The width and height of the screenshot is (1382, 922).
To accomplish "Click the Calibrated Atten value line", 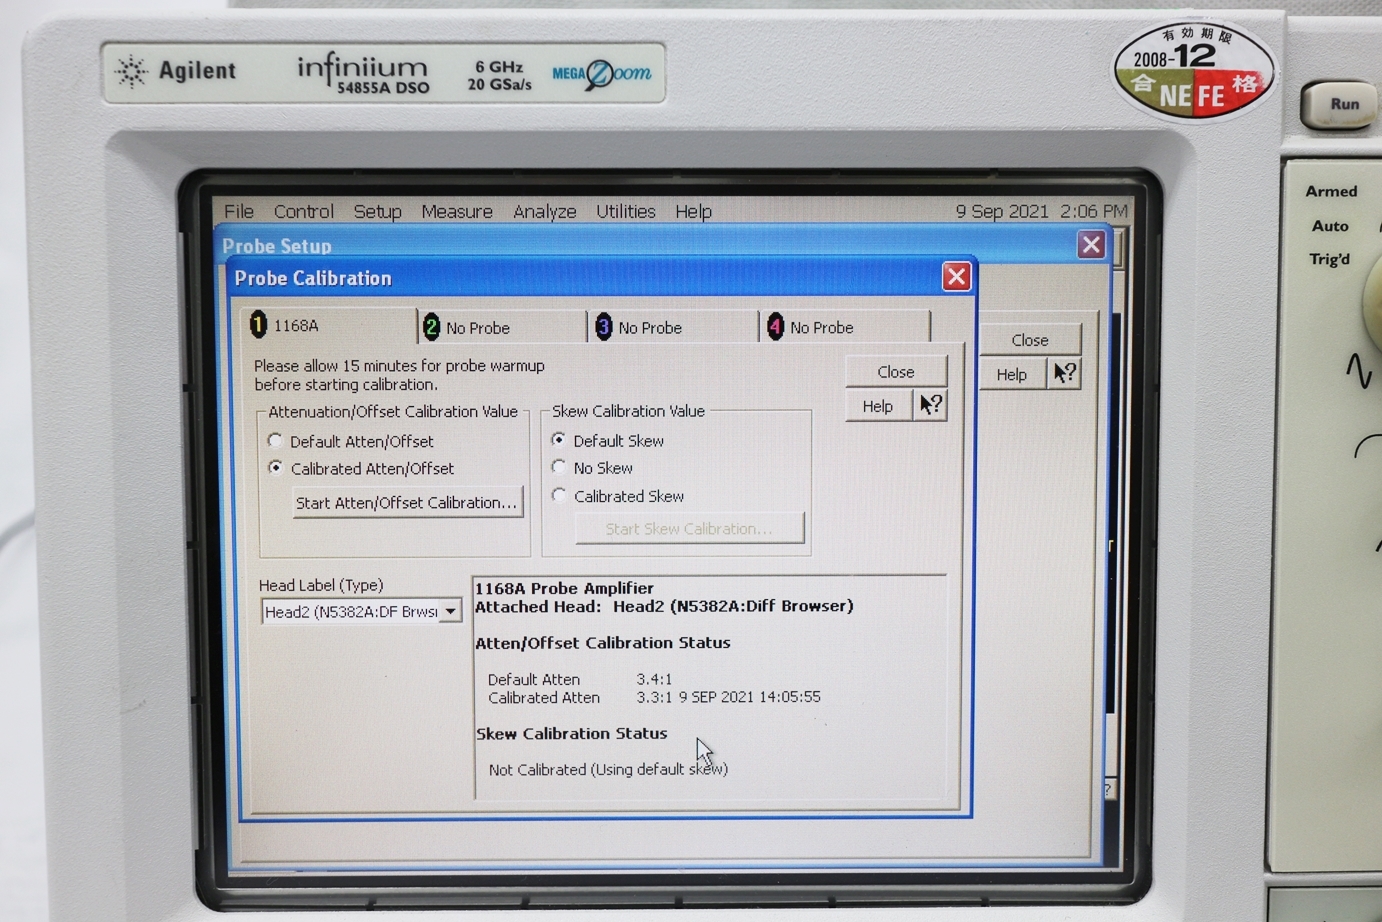I will (654, 697).
